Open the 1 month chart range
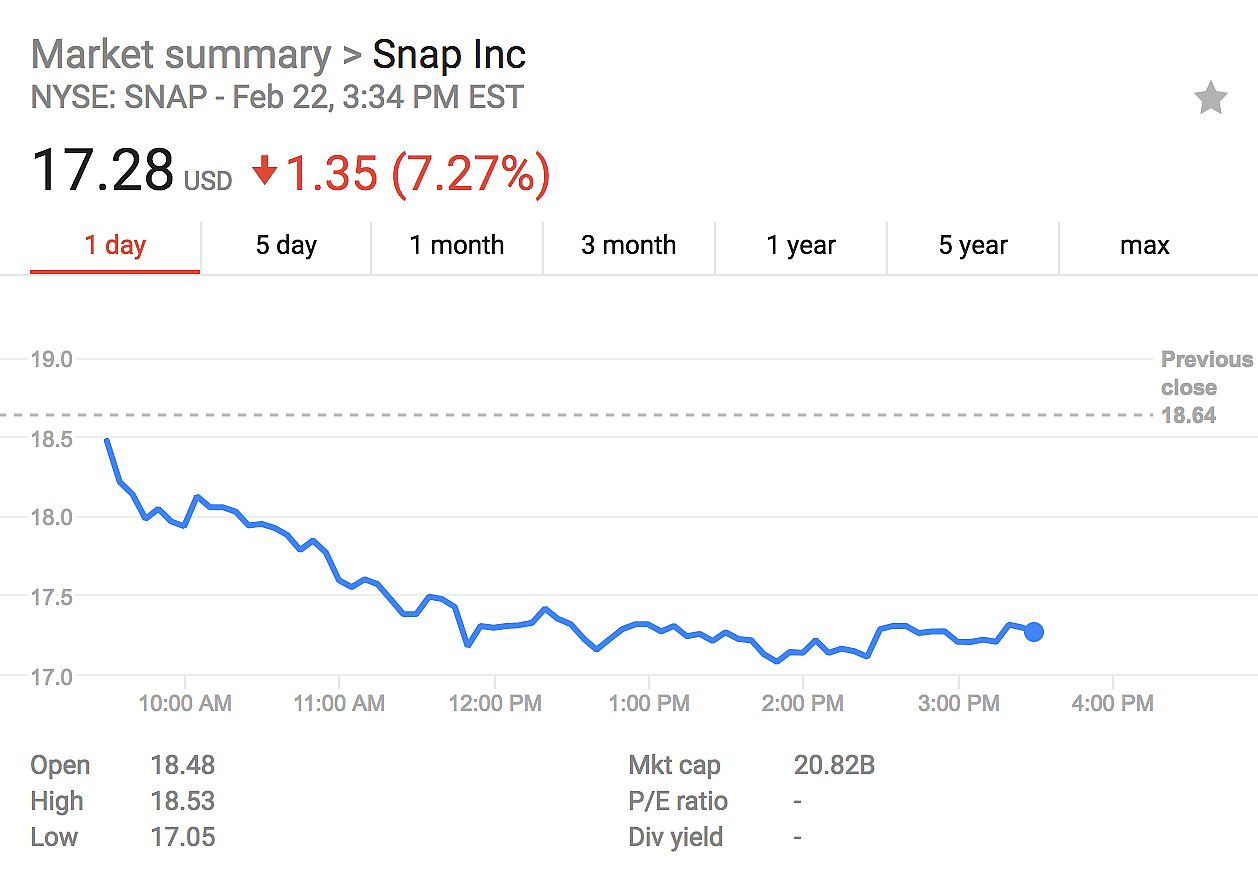Viewport: 1258px width, 882px height. 457,245
